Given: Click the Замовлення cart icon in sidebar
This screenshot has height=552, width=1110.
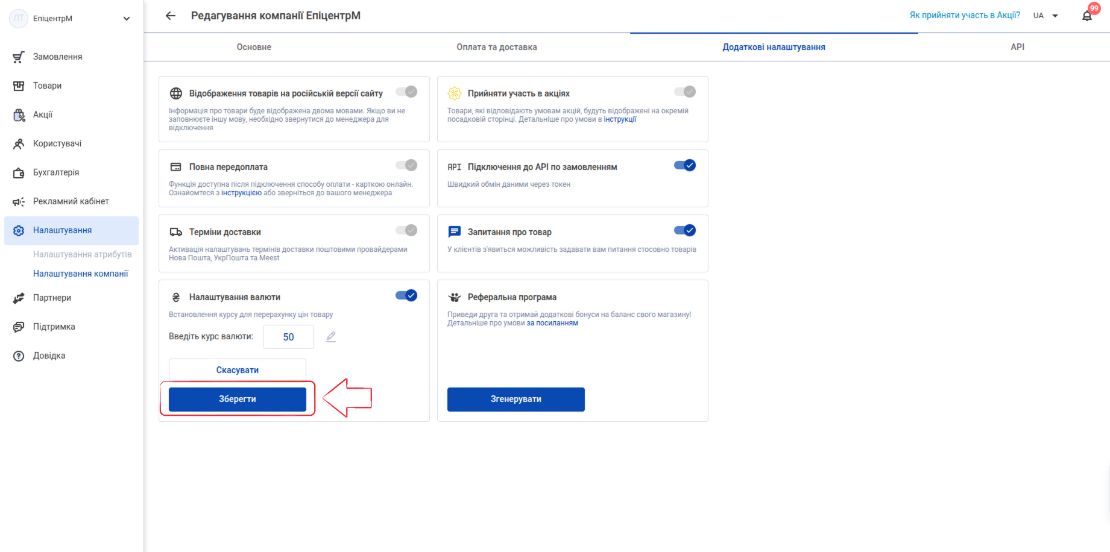Looking at the screenshot, I should pyautogui.click(x=19, y=57).
